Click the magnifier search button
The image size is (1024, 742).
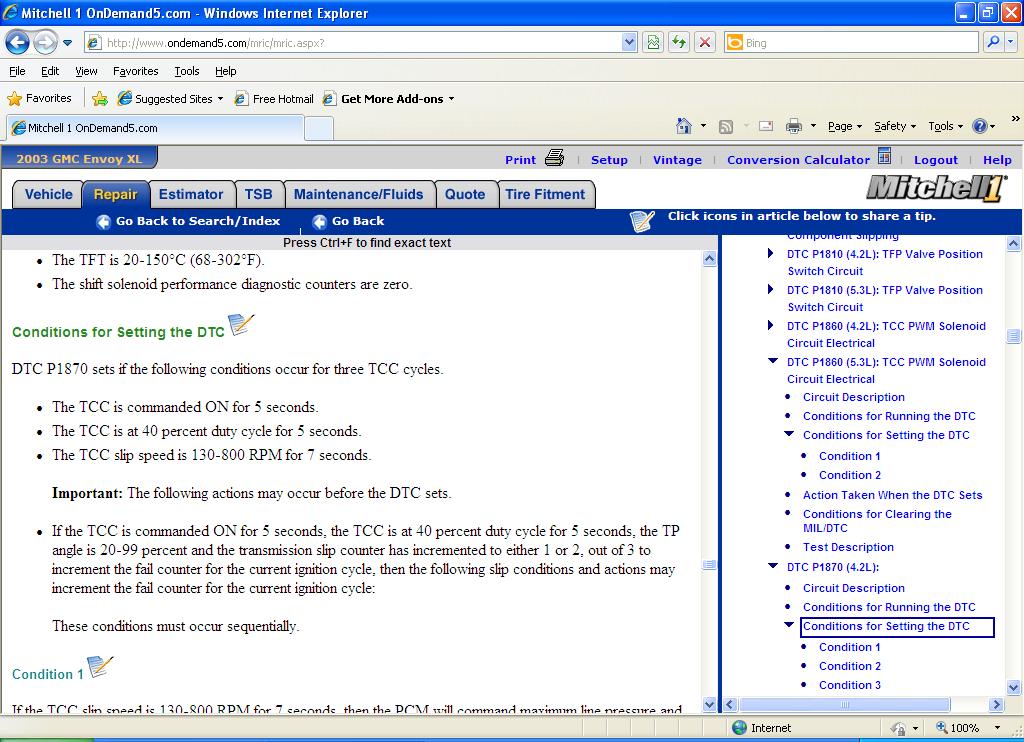[x=993, y=43]
